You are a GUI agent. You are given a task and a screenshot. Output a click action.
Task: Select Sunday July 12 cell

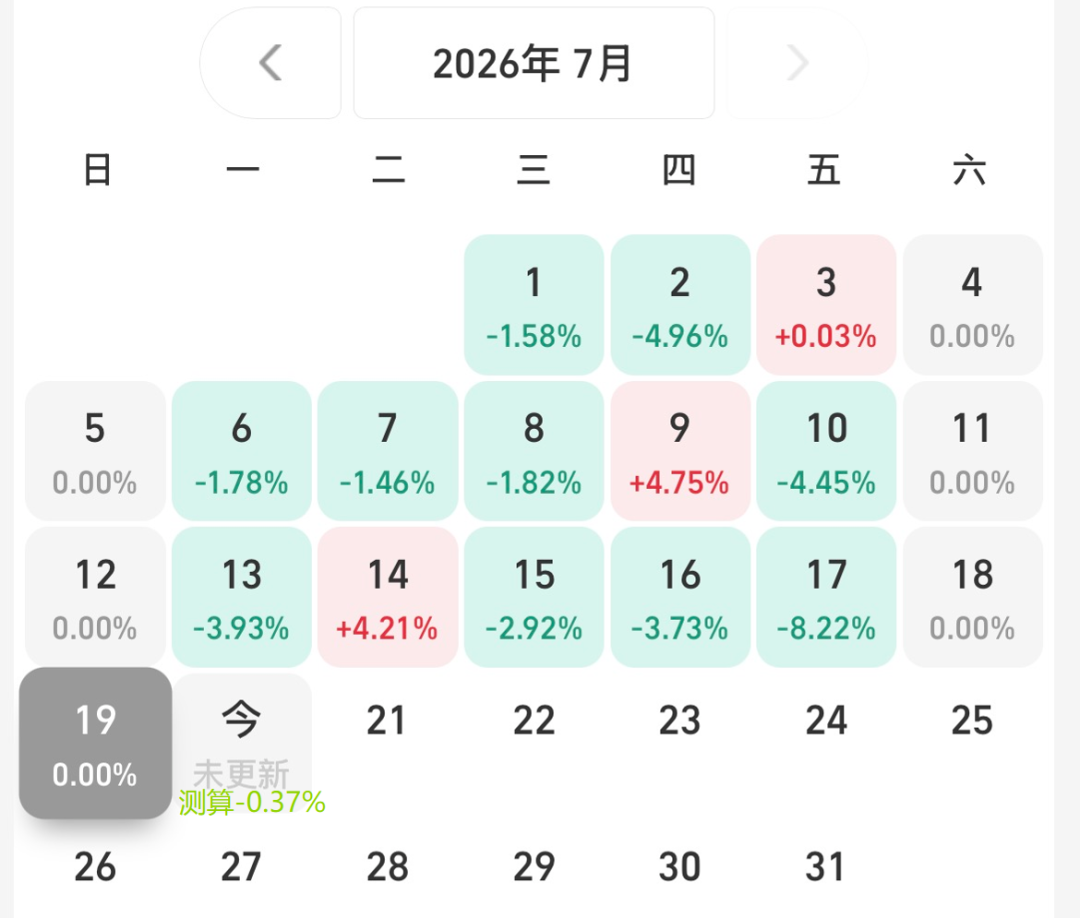point(95,597)
